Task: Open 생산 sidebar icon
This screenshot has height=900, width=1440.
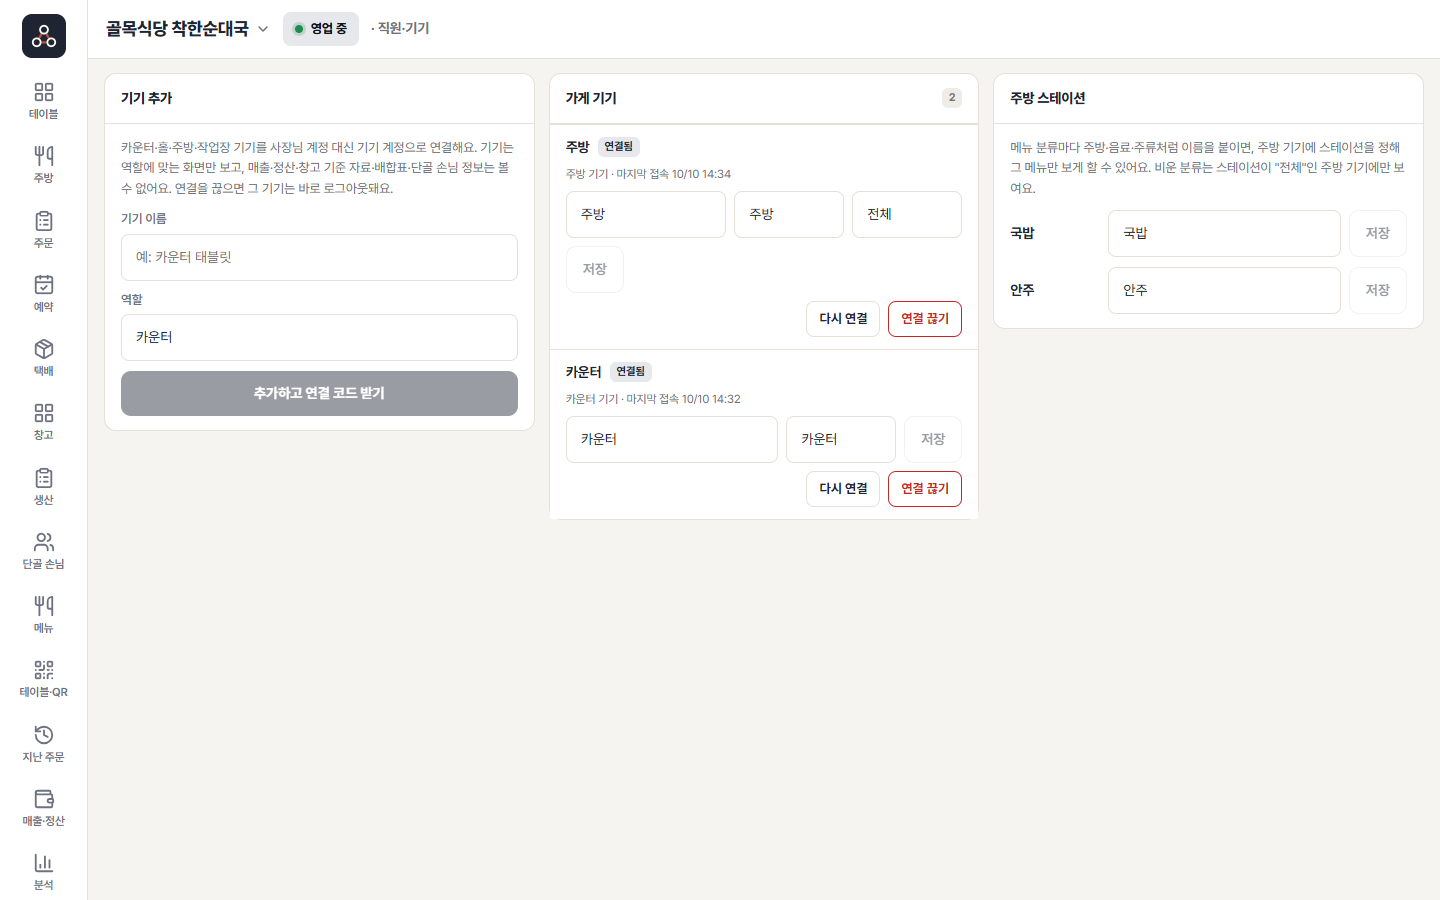Action: (x=44, y=487)
